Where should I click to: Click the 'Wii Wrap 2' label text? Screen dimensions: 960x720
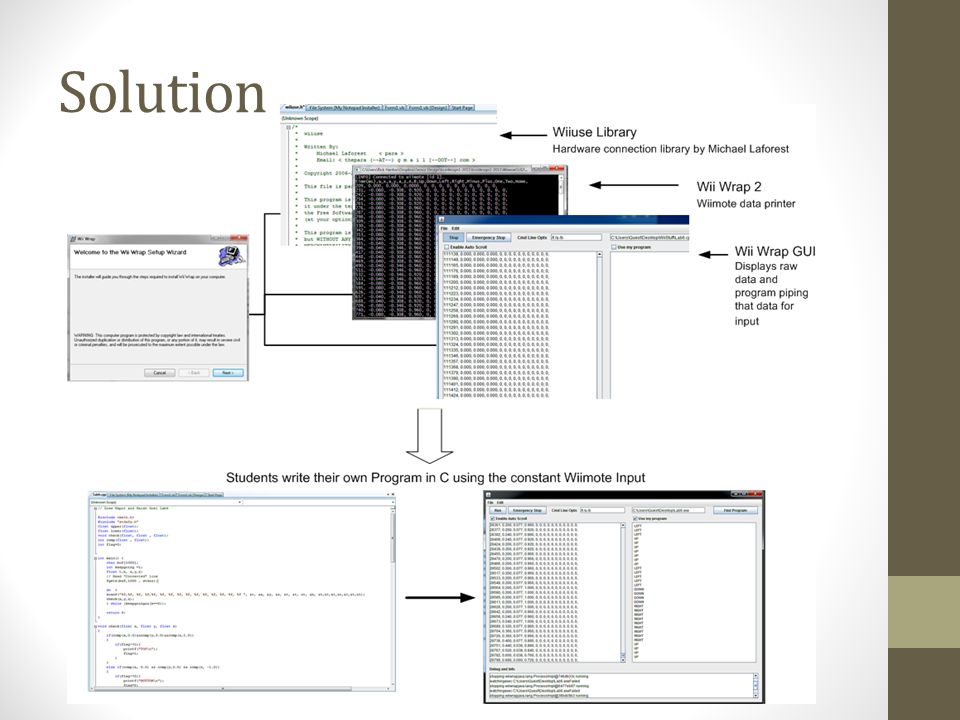click(729, 187)
